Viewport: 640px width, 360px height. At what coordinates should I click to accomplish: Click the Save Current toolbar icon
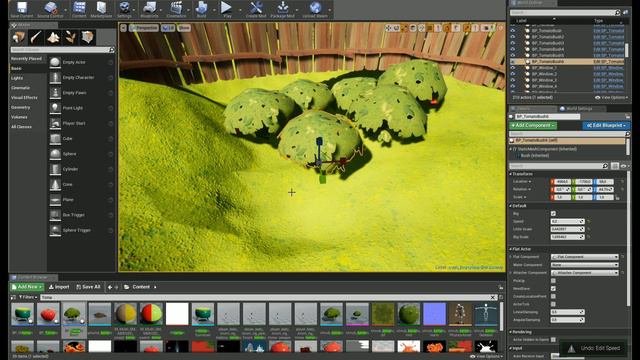[22, 8]
